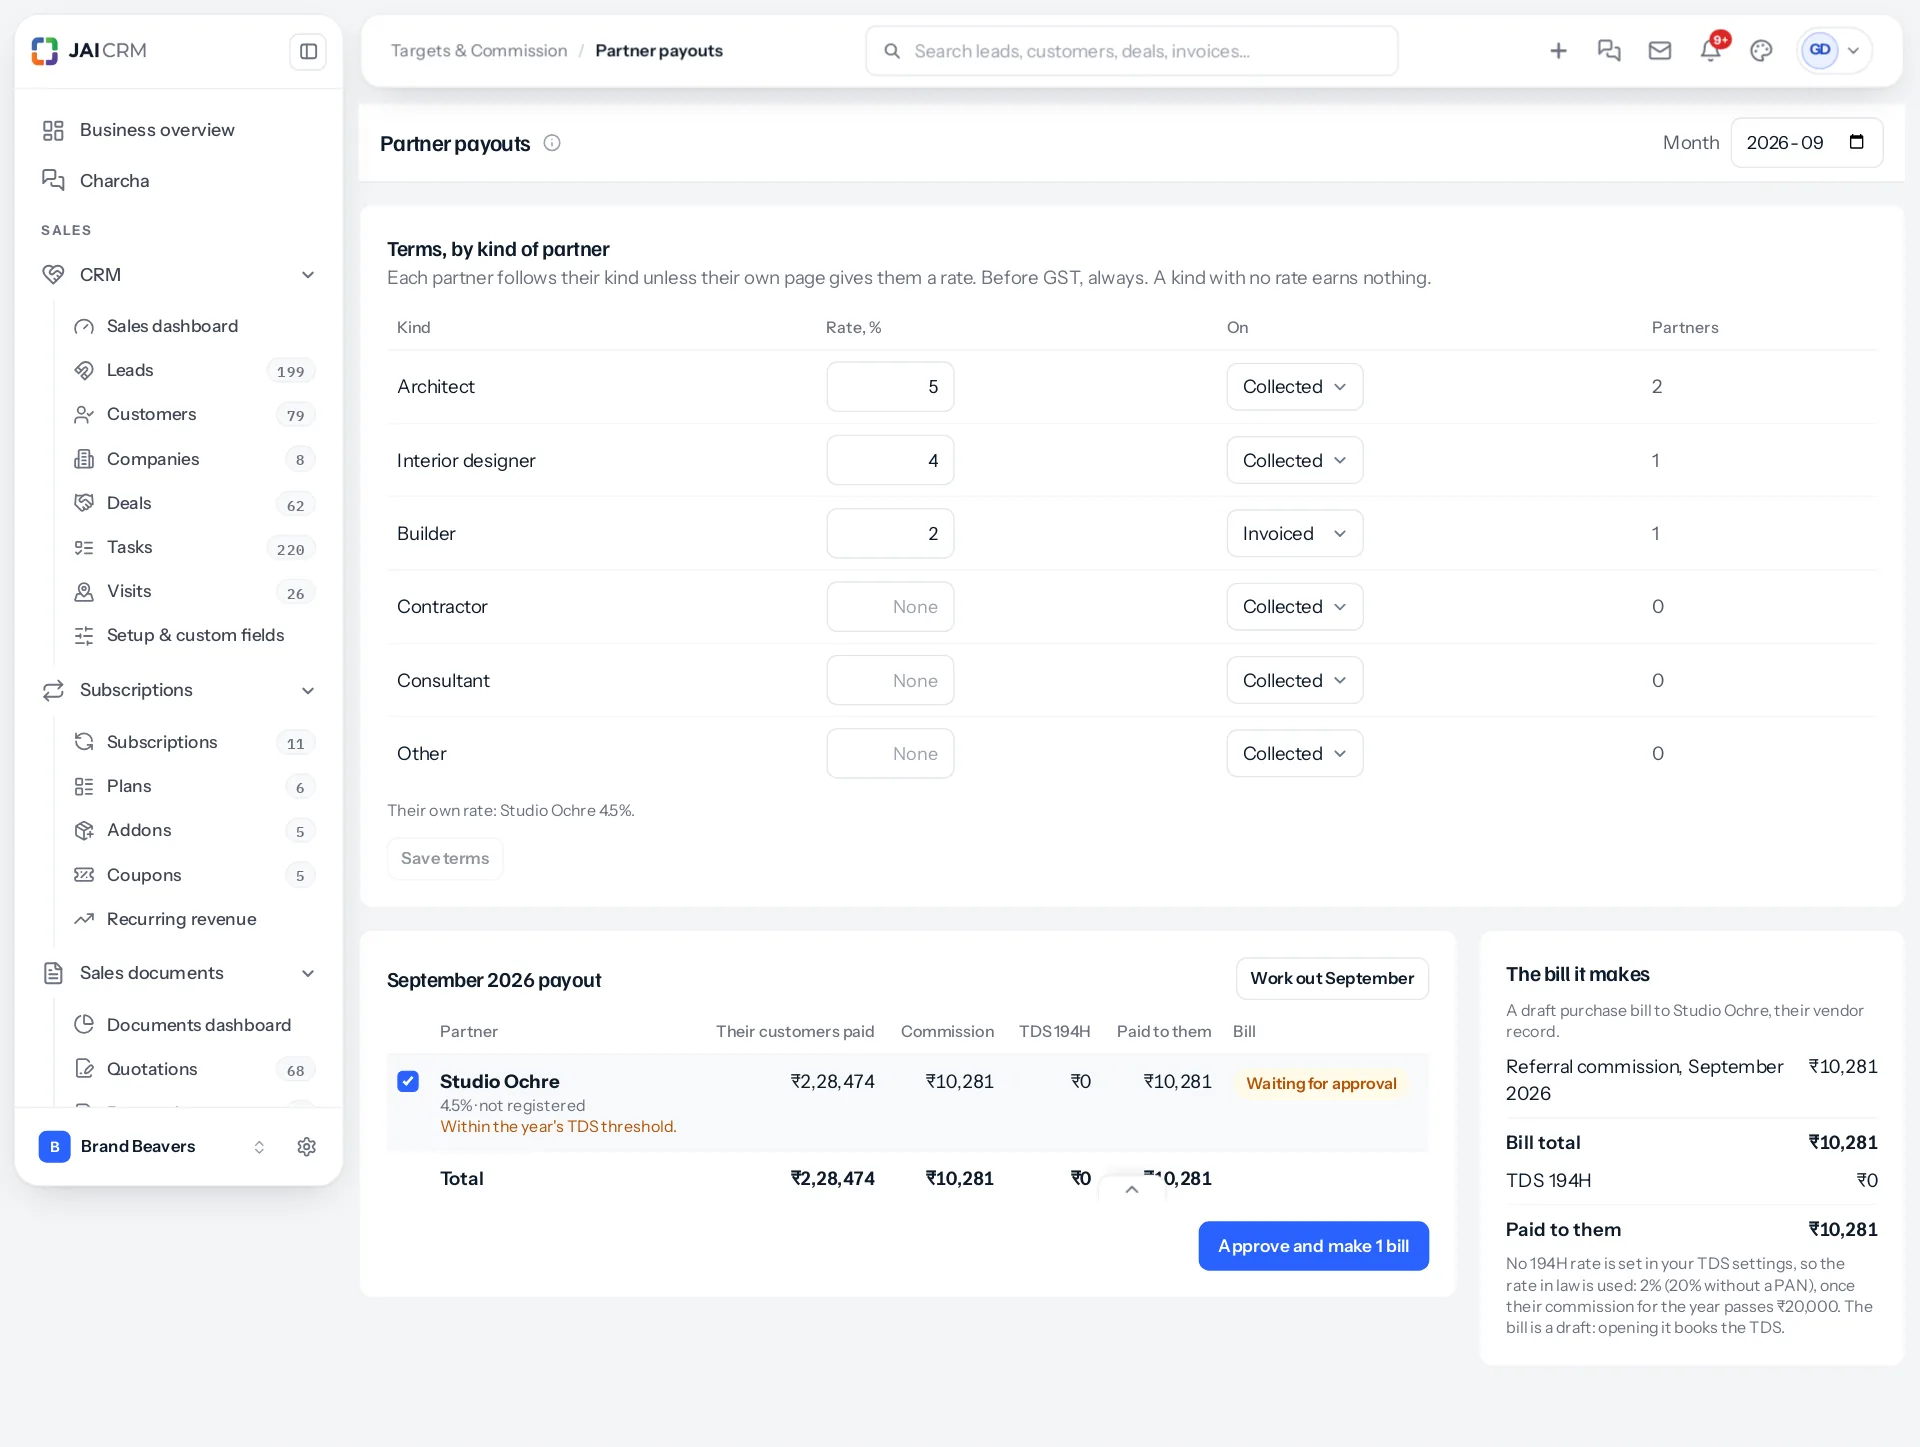Open Leads in the sidebar
The height and width of the screenshot is (1447, 1920).
(x=193, y=371)
